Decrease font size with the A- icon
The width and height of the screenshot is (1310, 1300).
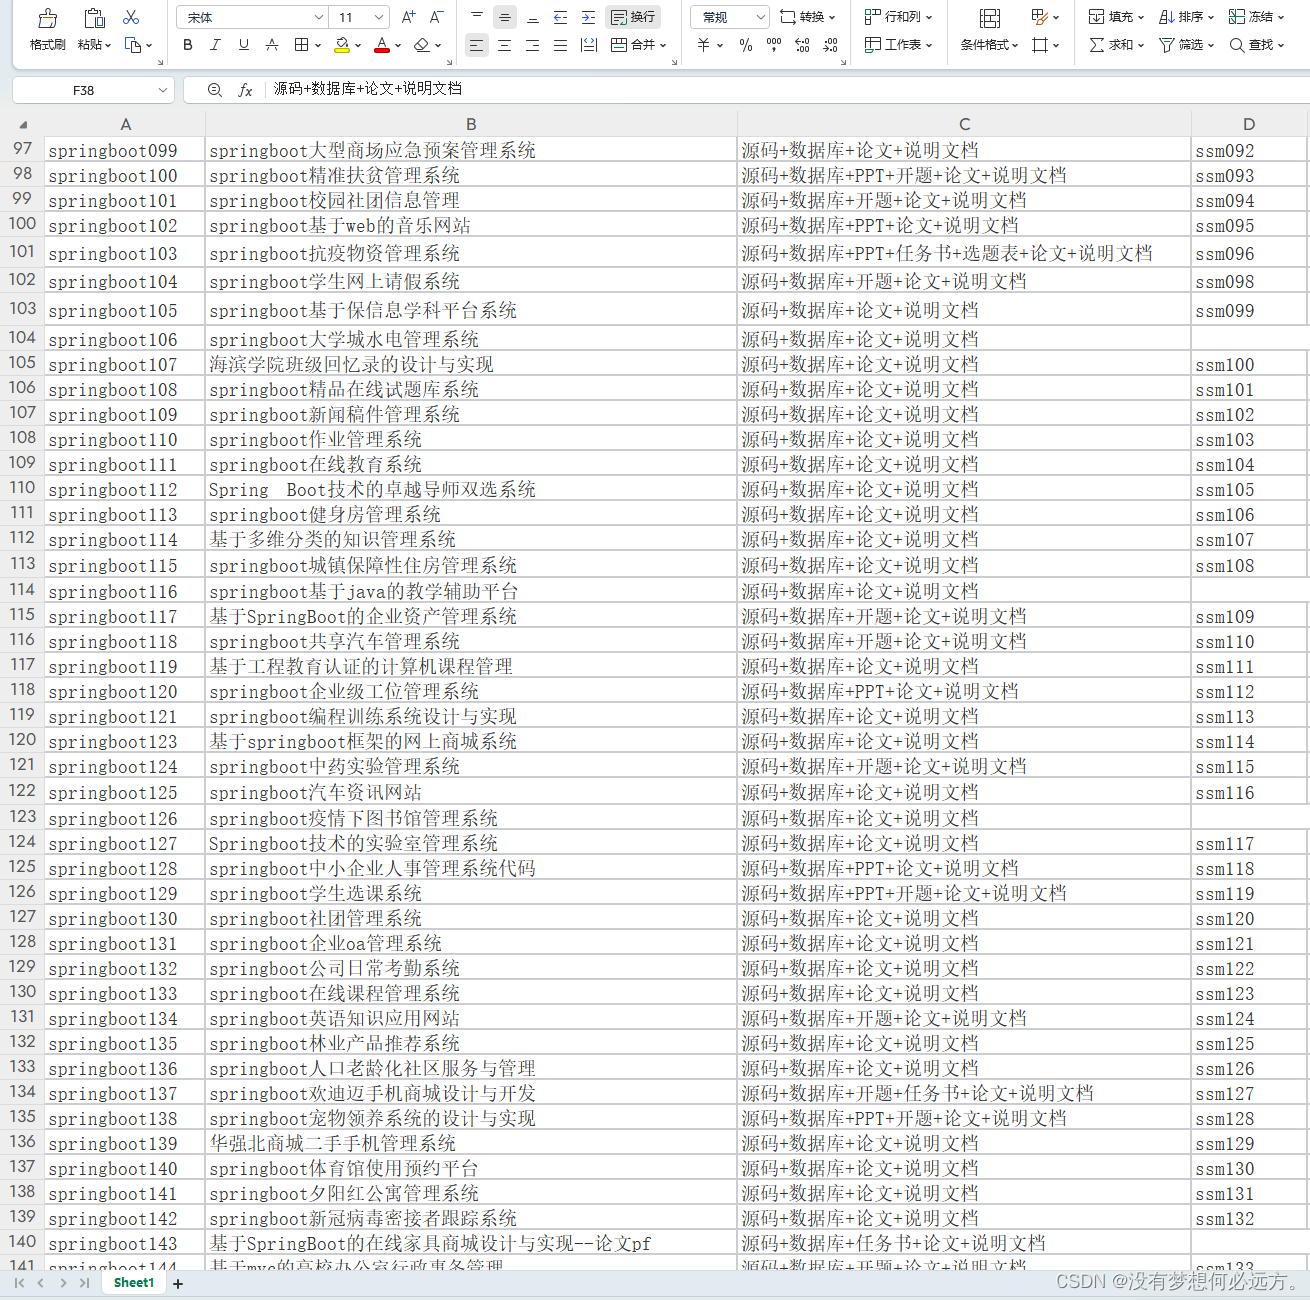[x=436, y=17]
